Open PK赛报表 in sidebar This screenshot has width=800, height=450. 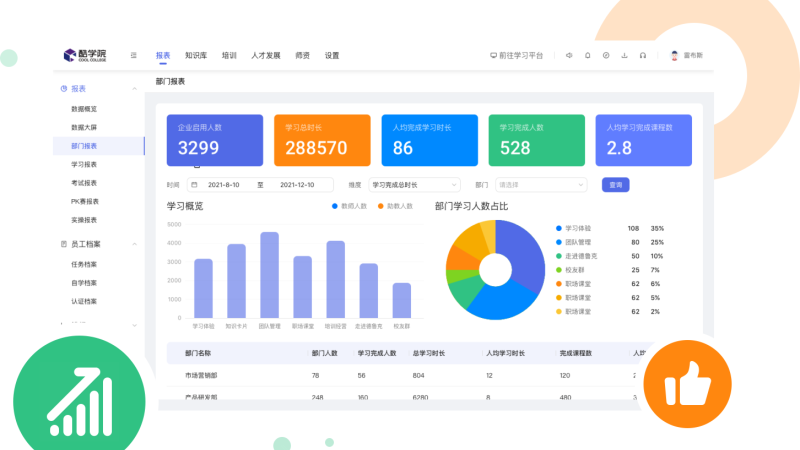[85, 202]
